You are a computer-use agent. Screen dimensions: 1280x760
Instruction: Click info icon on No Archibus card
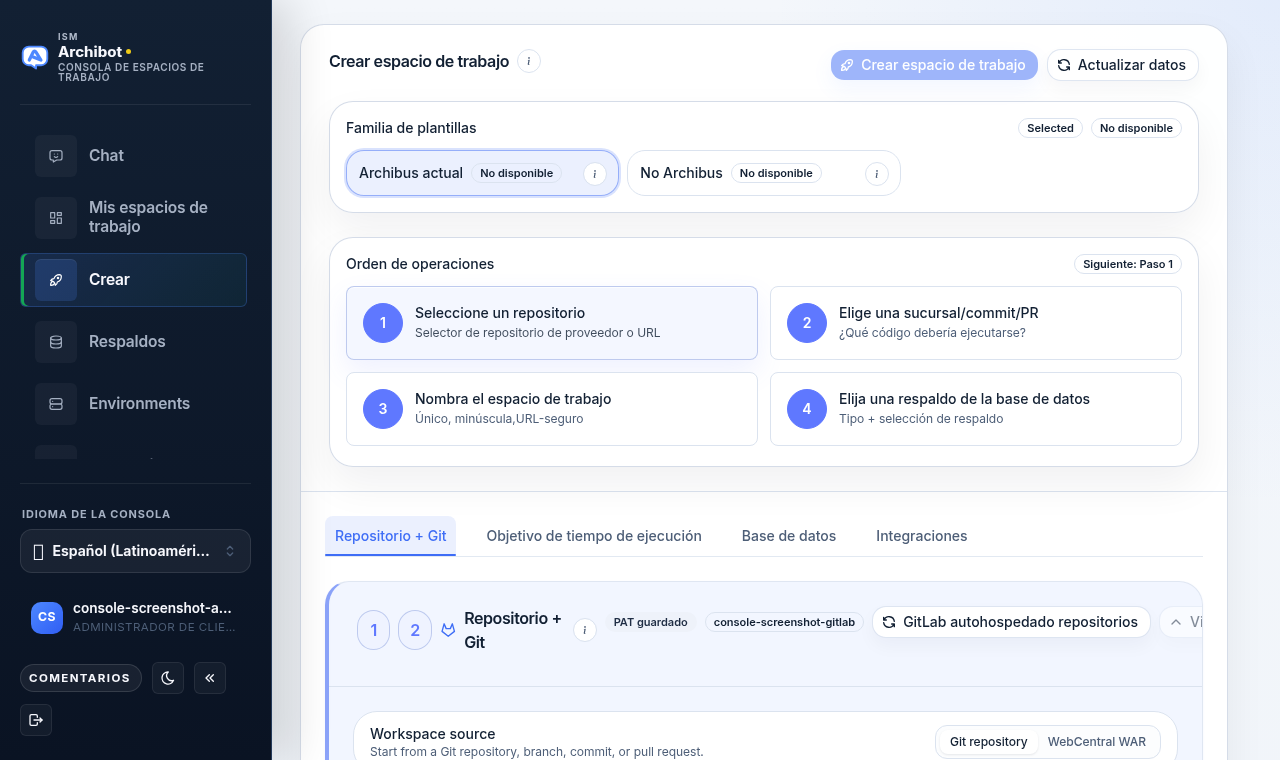tap(877, 174)
